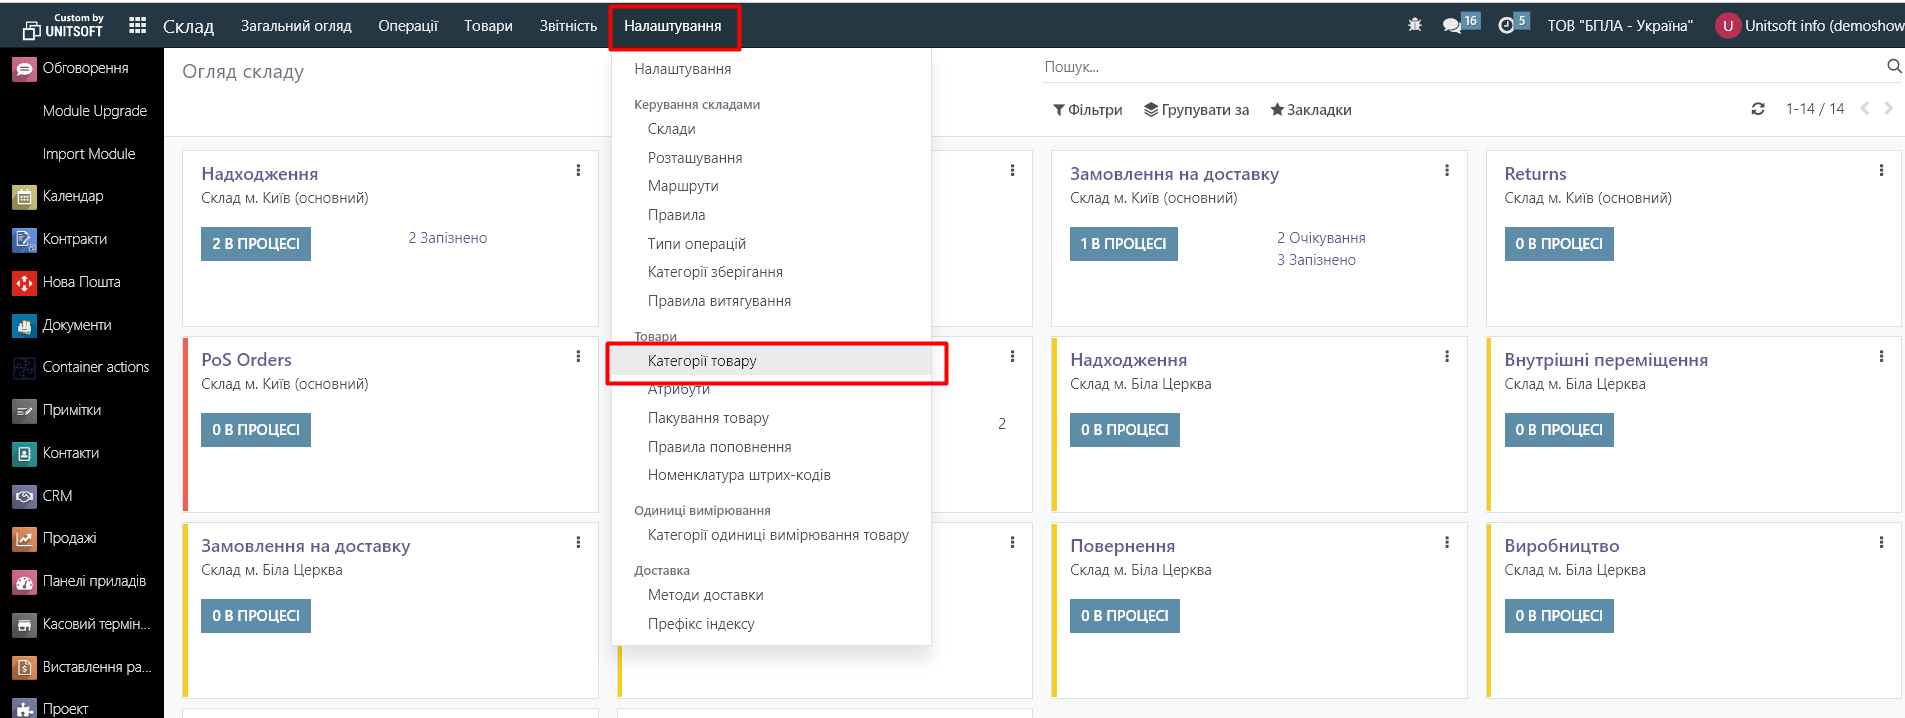Image resolution: width=1905 pixels, height=718 pixels.
Task: Open the Звітність menu in the top bar
Action: coord(568,26)
